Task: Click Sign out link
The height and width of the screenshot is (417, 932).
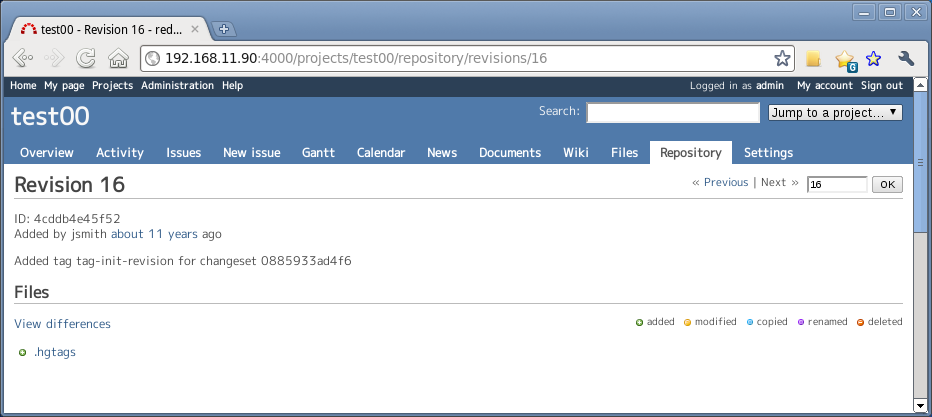Action: (x=881, y=86)
